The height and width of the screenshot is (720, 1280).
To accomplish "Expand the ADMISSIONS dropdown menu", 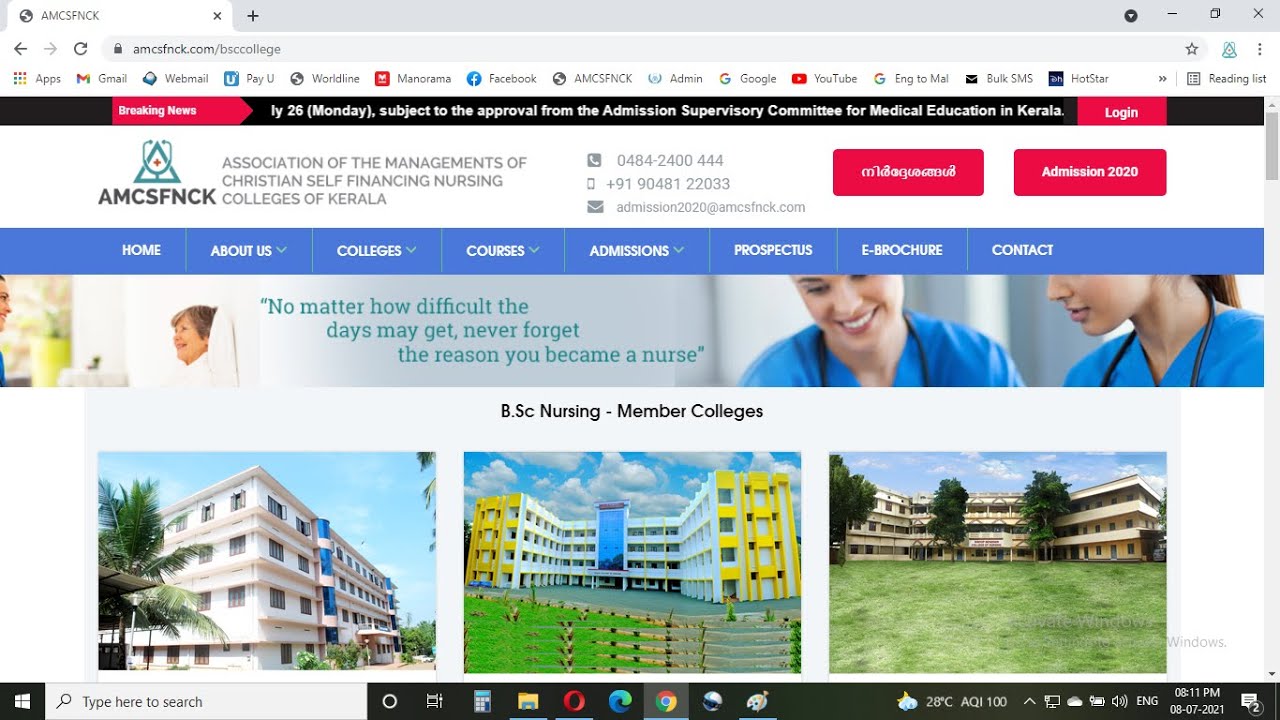I will [637, 250].
